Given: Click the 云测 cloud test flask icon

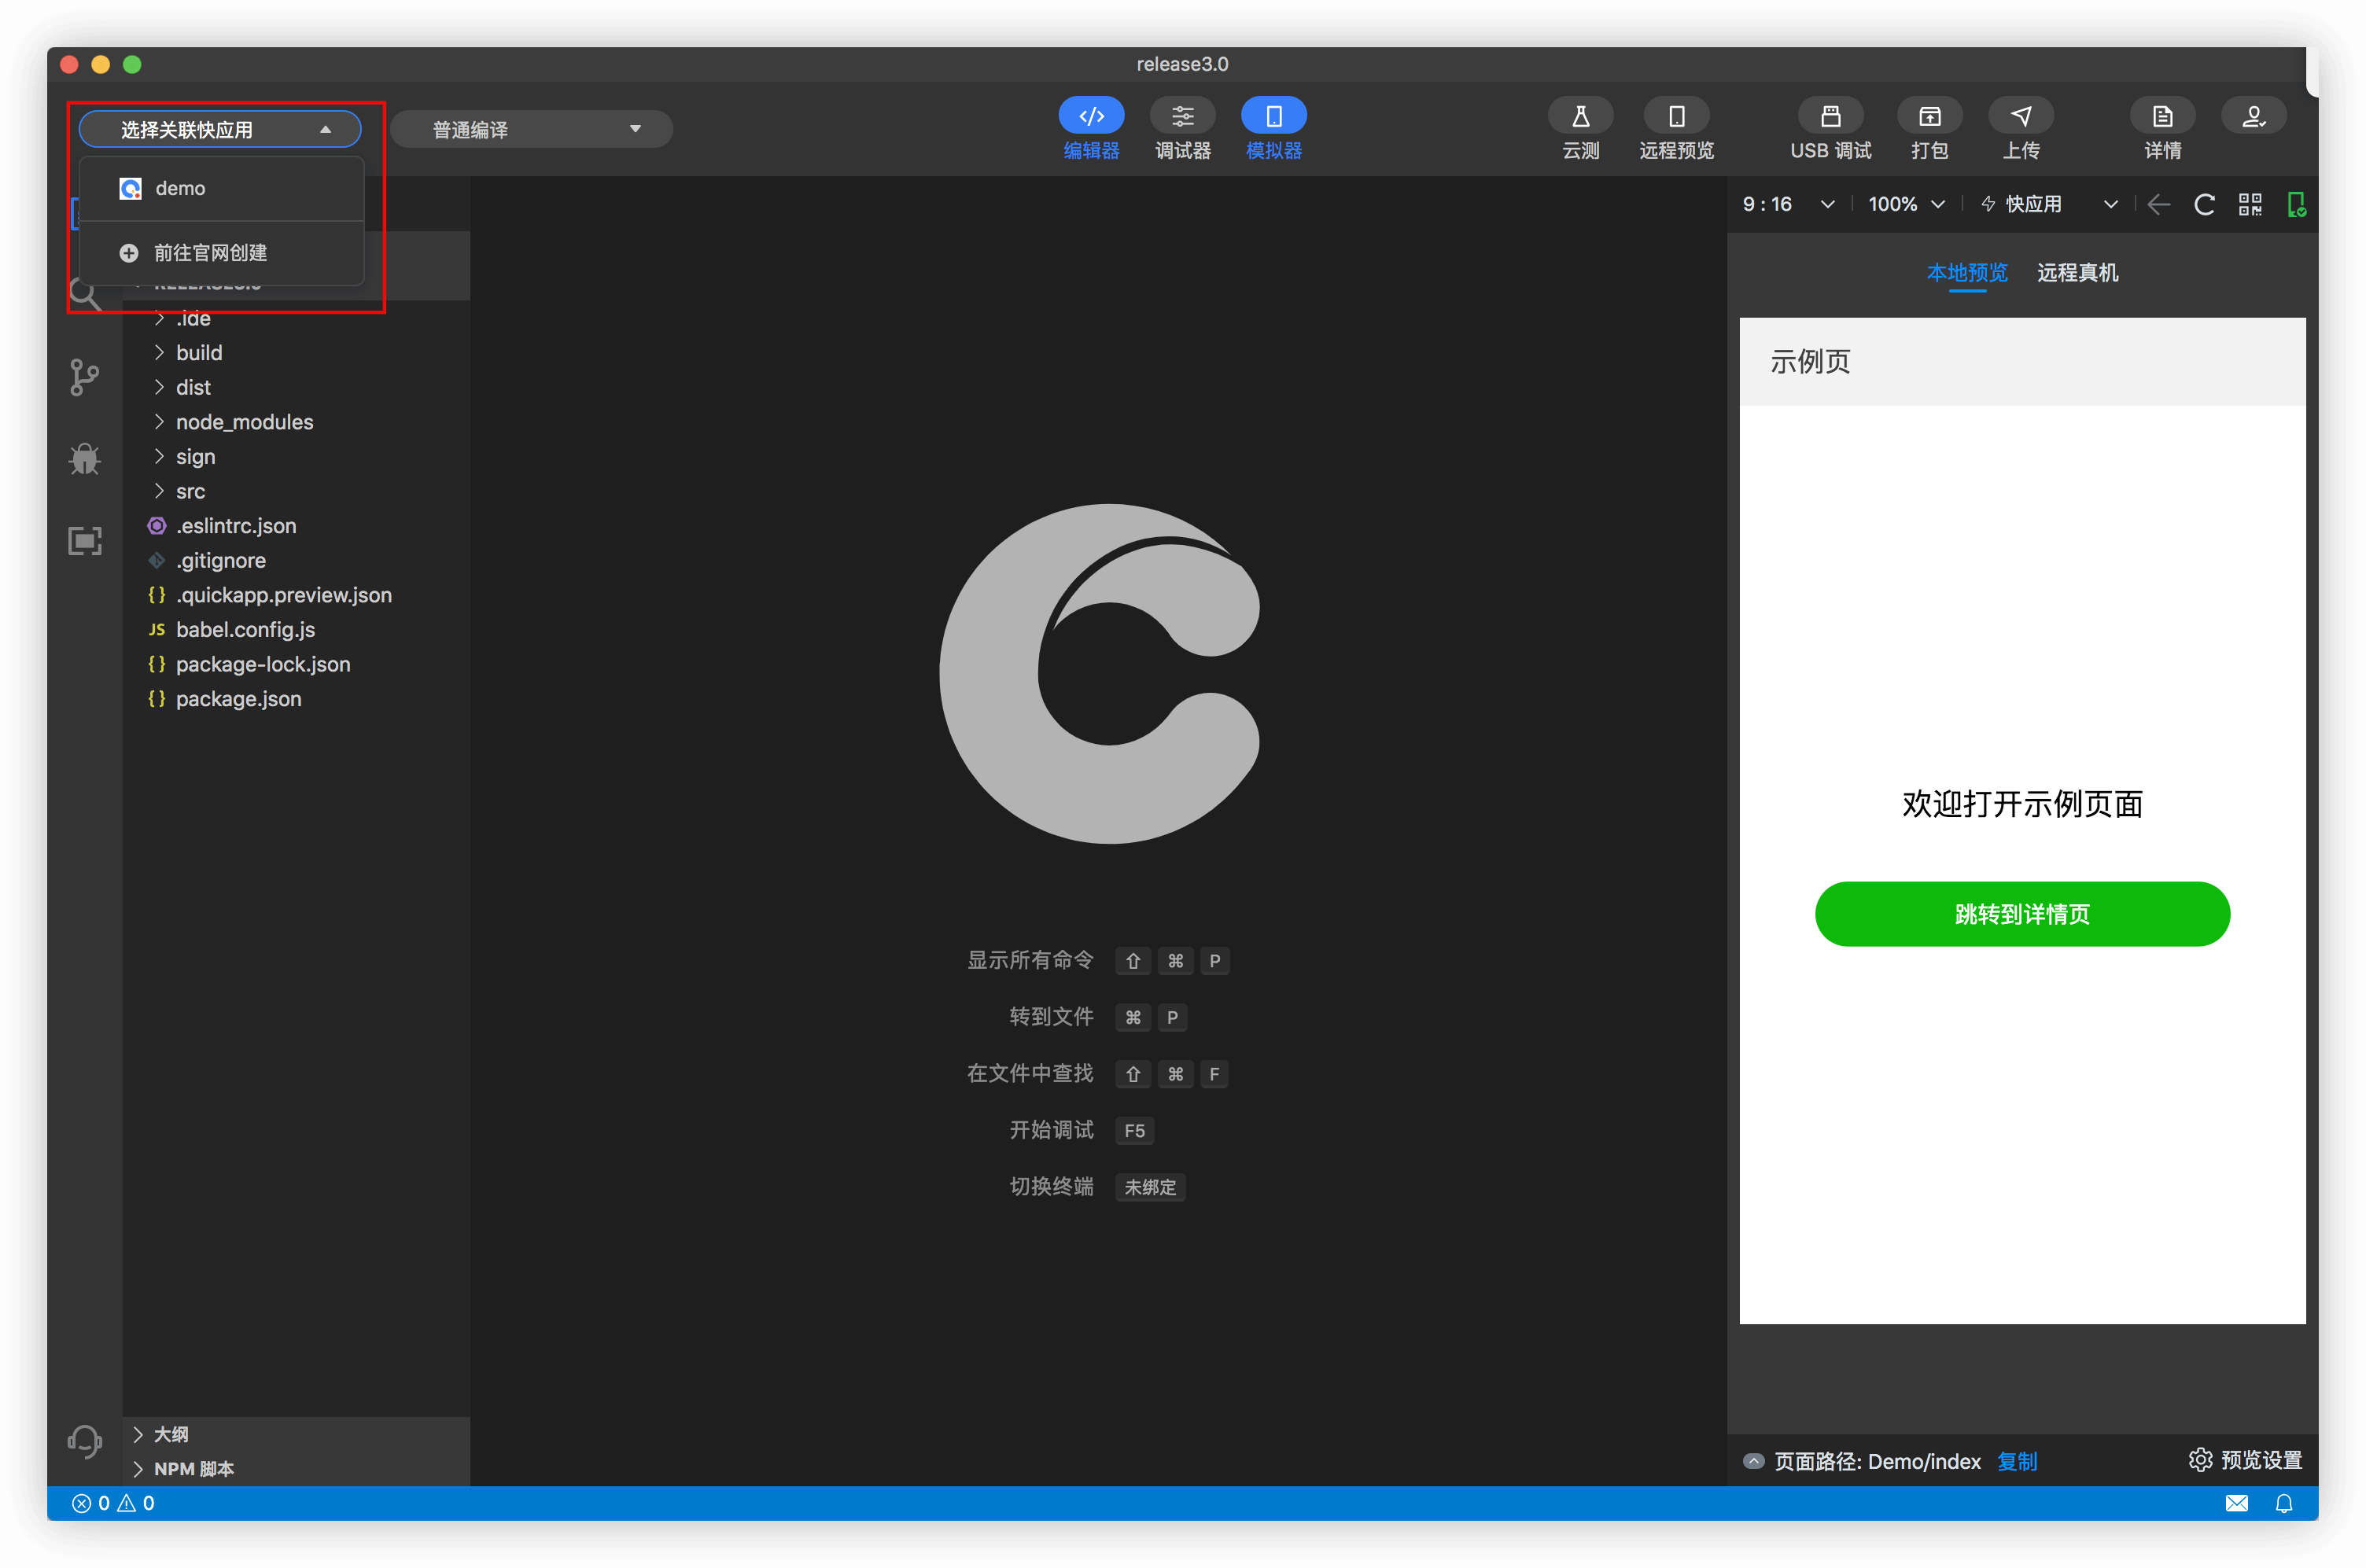Looking at the screenshot, I should pyautogui.click(x=1580, y=117).
